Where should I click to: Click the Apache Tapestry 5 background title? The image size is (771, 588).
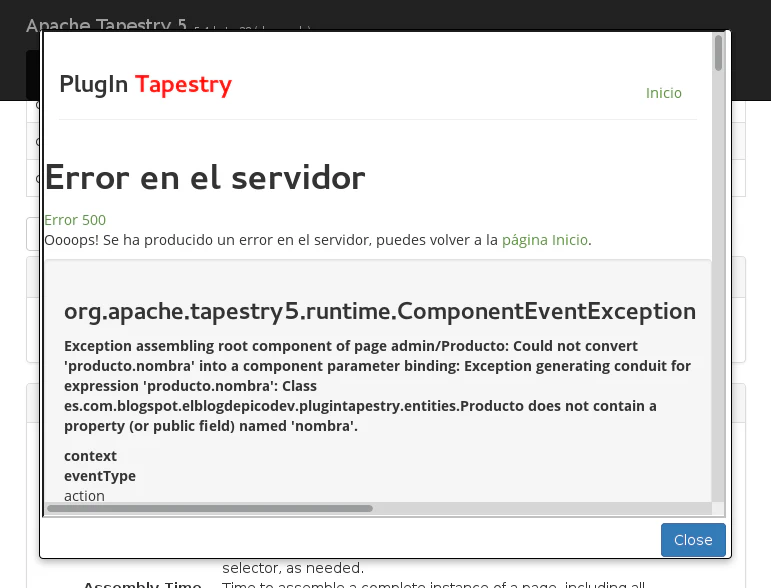[x=106, y=24]
